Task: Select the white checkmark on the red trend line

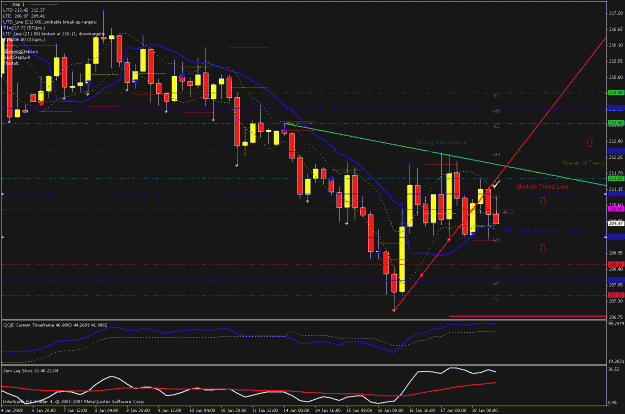Action: [496, 185]
